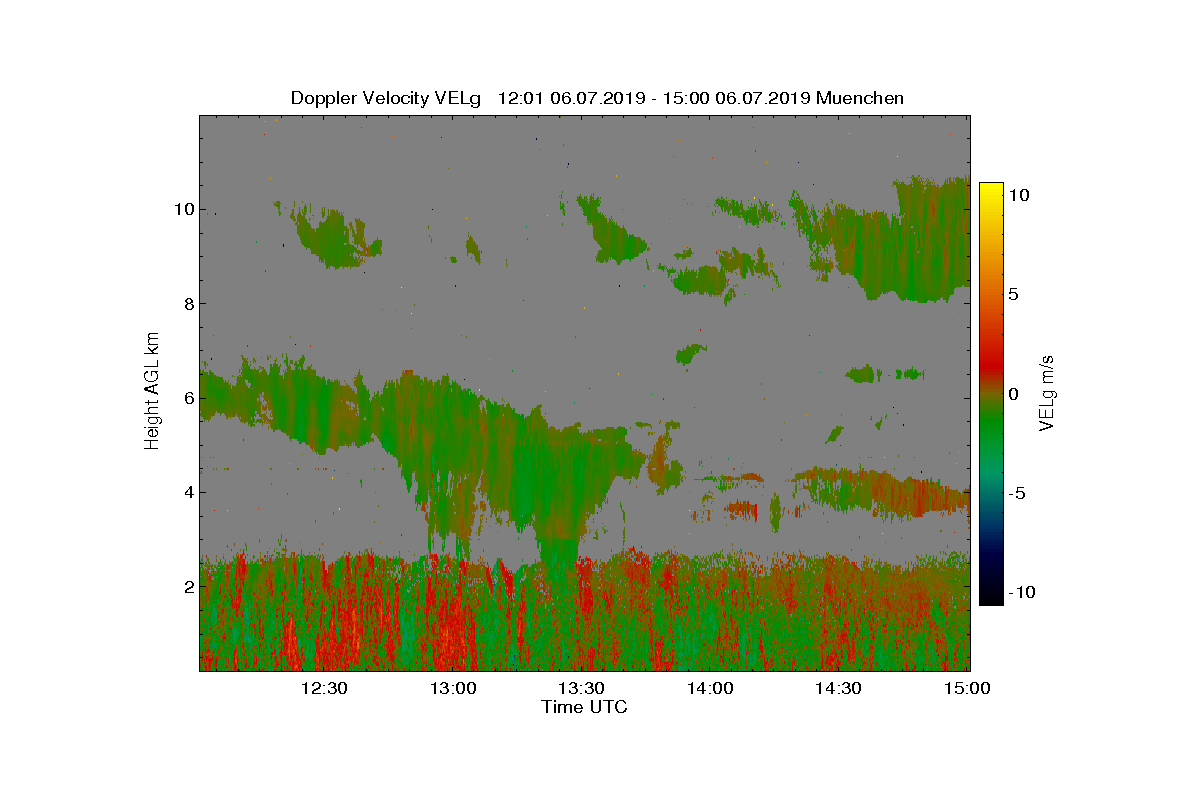Viewport: 1200px width, 800px height.
Task: Click the 'Height AGL km' y-axis label
Action: point(152,391)
